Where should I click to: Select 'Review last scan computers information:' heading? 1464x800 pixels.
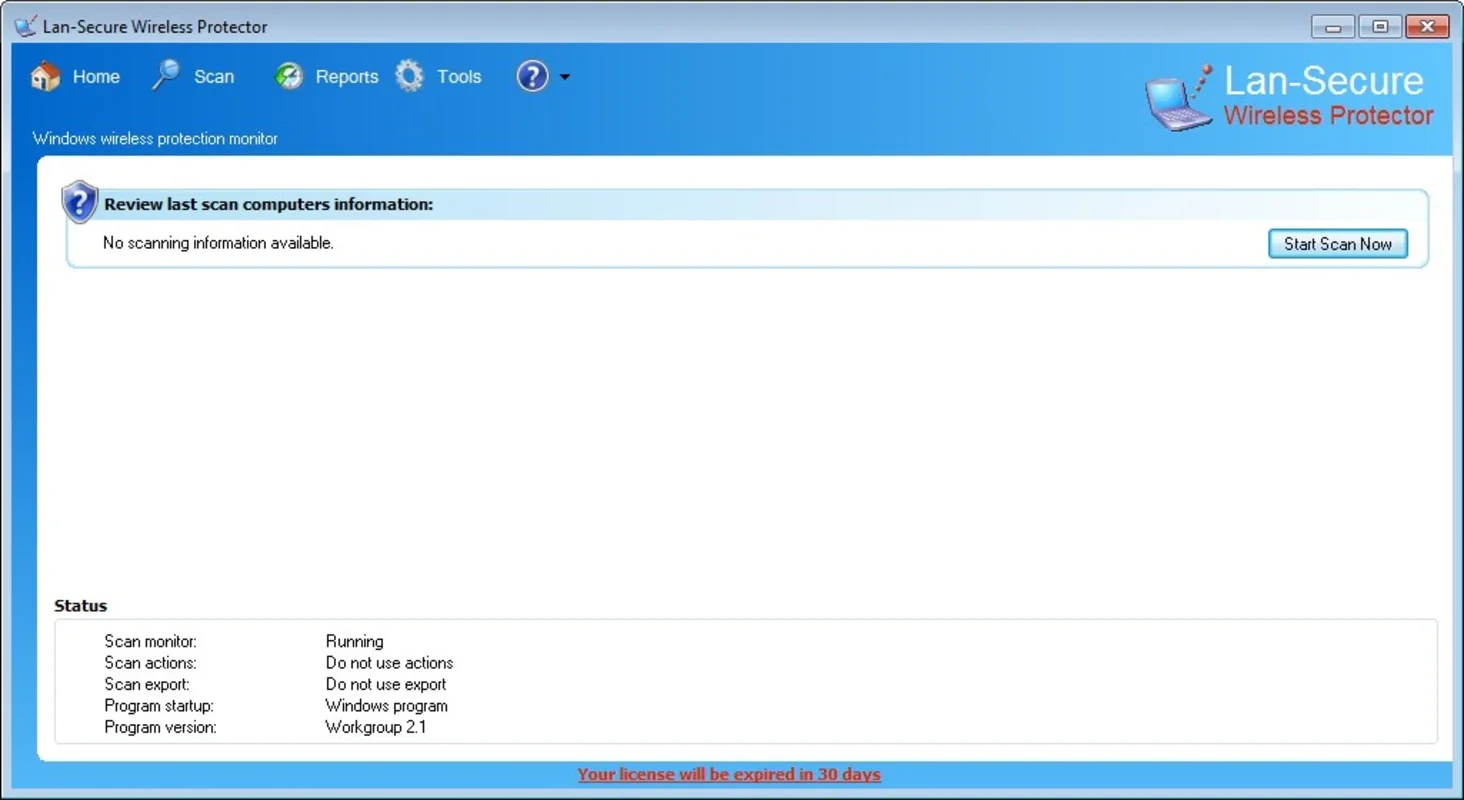(x=269, y=204)
